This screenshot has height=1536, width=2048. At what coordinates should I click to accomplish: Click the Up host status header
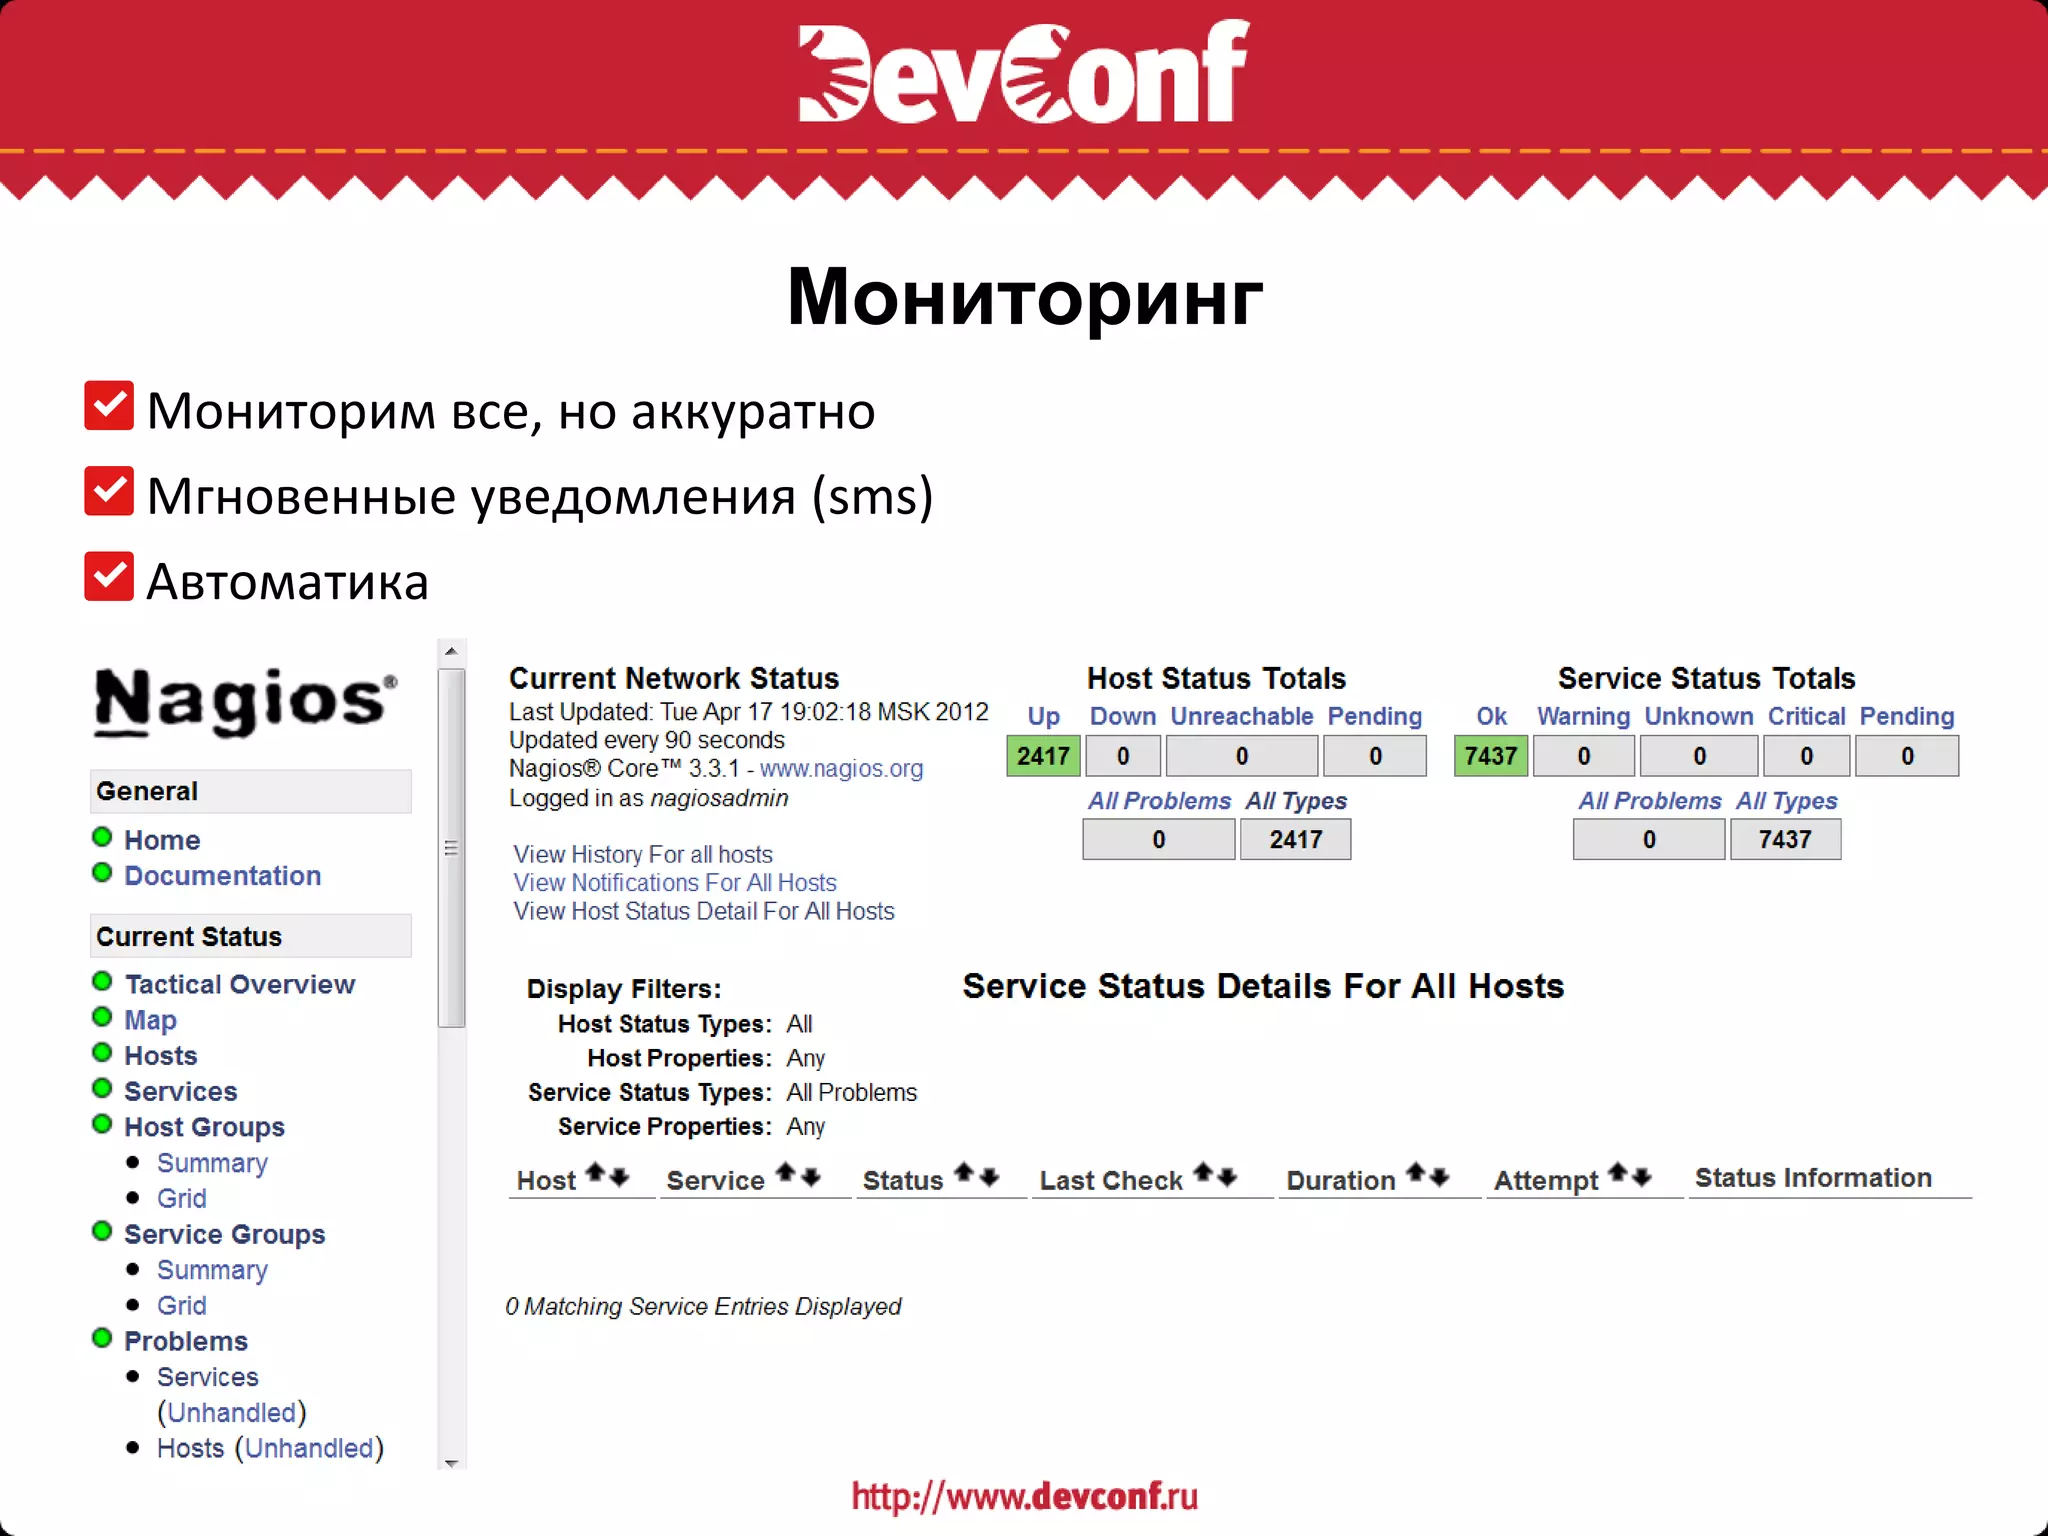click(1043, 717)
